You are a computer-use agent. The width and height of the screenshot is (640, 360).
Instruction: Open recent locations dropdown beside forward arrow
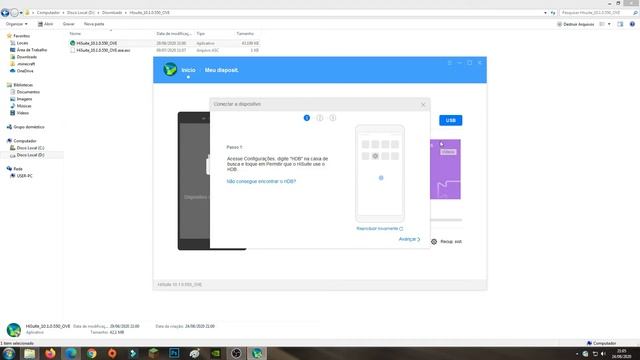coord(21,13)
